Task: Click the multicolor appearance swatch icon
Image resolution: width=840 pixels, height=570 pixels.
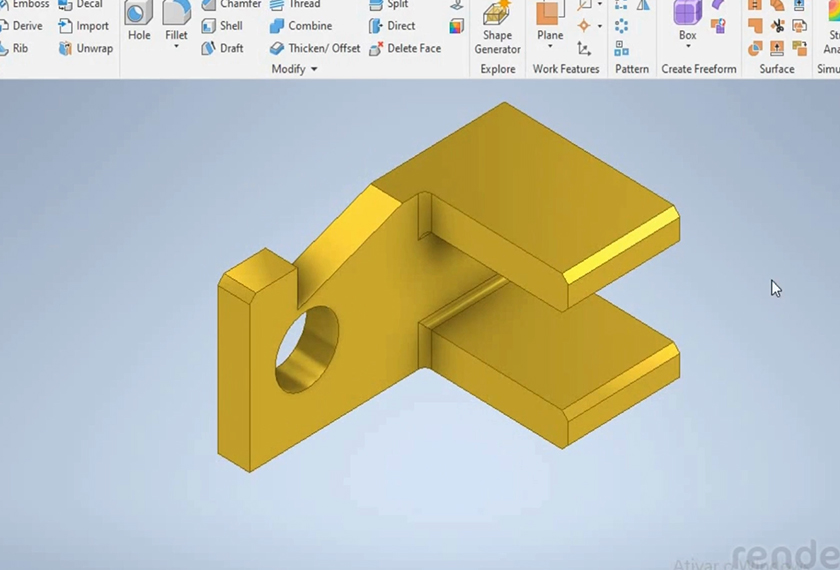Action: click(457, 27)
